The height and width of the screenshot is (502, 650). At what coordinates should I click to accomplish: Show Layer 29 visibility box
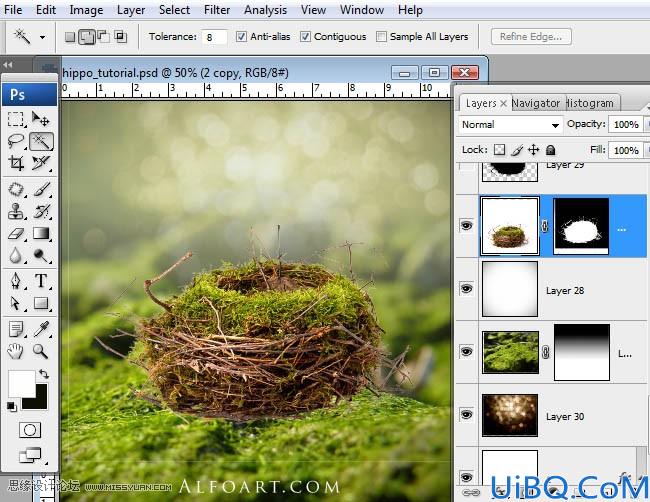[x=467, y=167]
